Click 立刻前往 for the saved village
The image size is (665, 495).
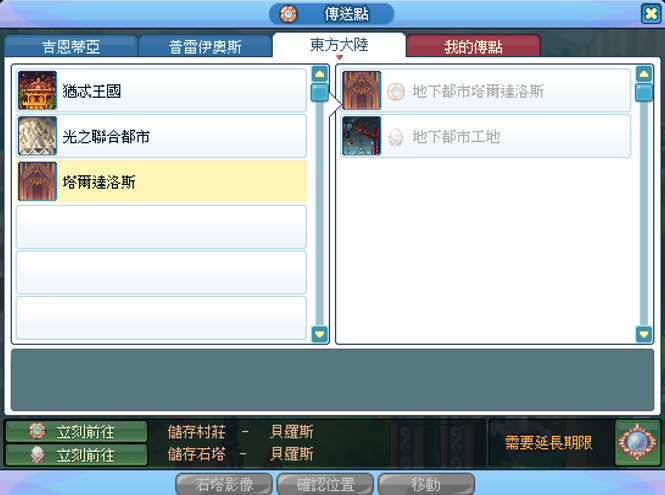(x=76, y=432)
